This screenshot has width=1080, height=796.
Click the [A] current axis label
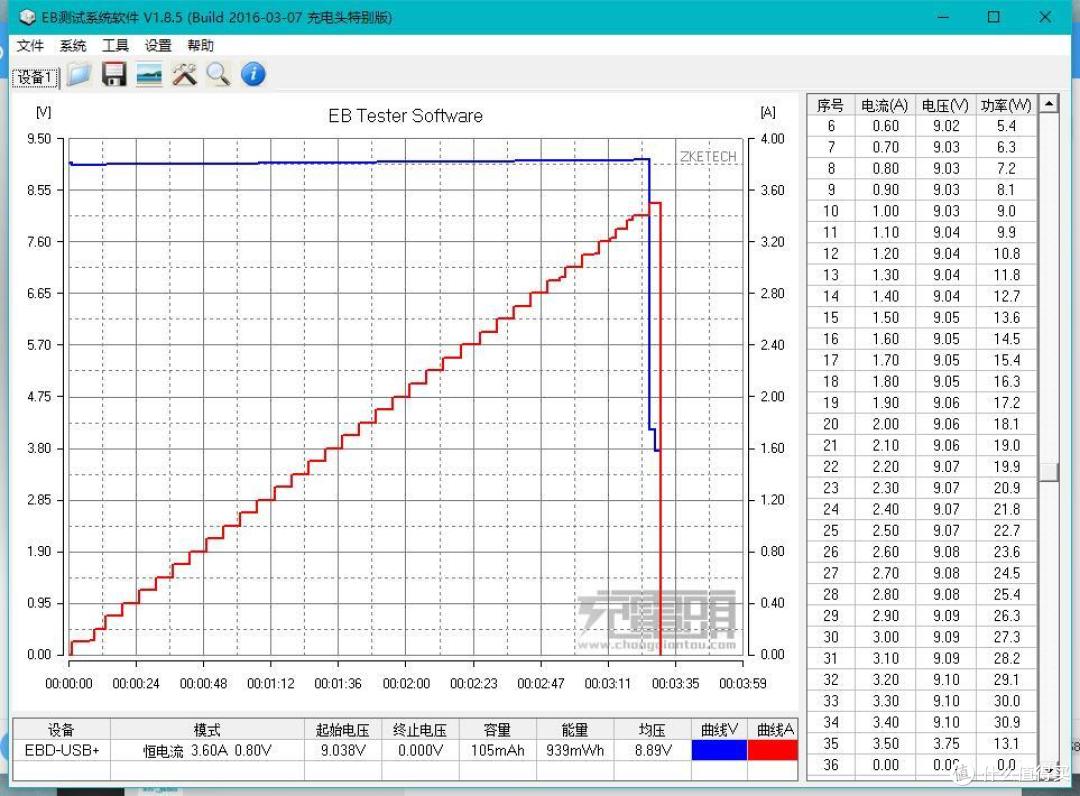768,112
